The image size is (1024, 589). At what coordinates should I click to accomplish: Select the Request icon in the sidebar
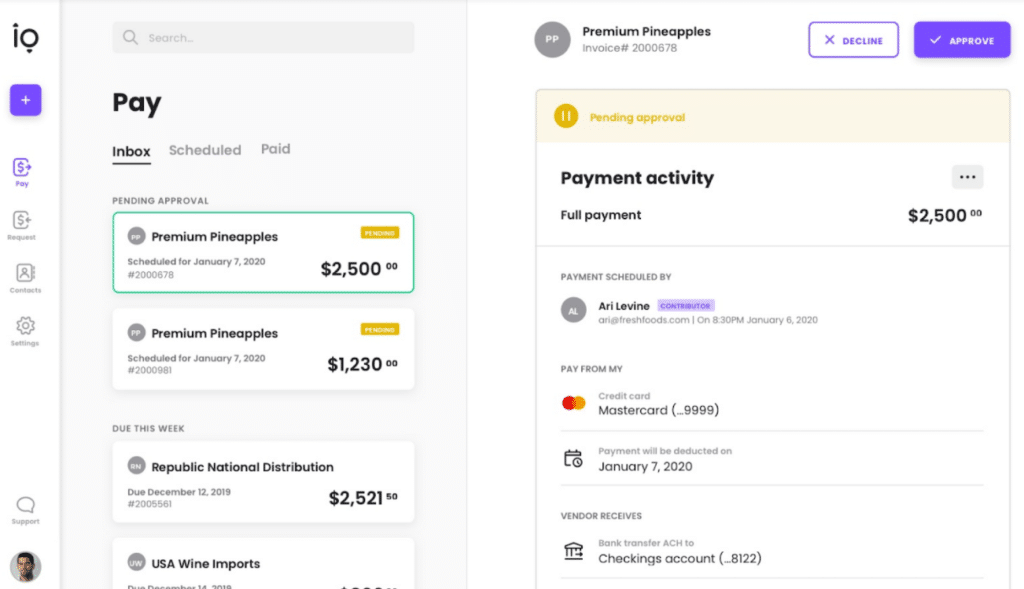click(25, 223)
